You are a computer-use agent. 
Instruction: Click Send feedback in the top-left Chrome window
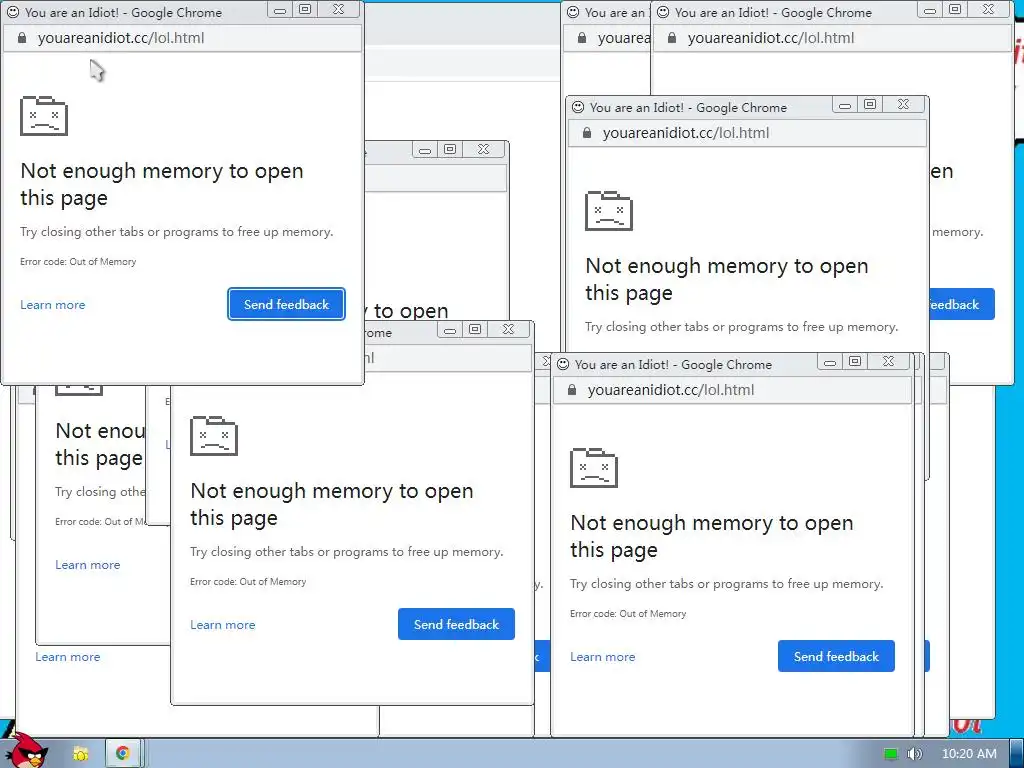coord(286,304)
